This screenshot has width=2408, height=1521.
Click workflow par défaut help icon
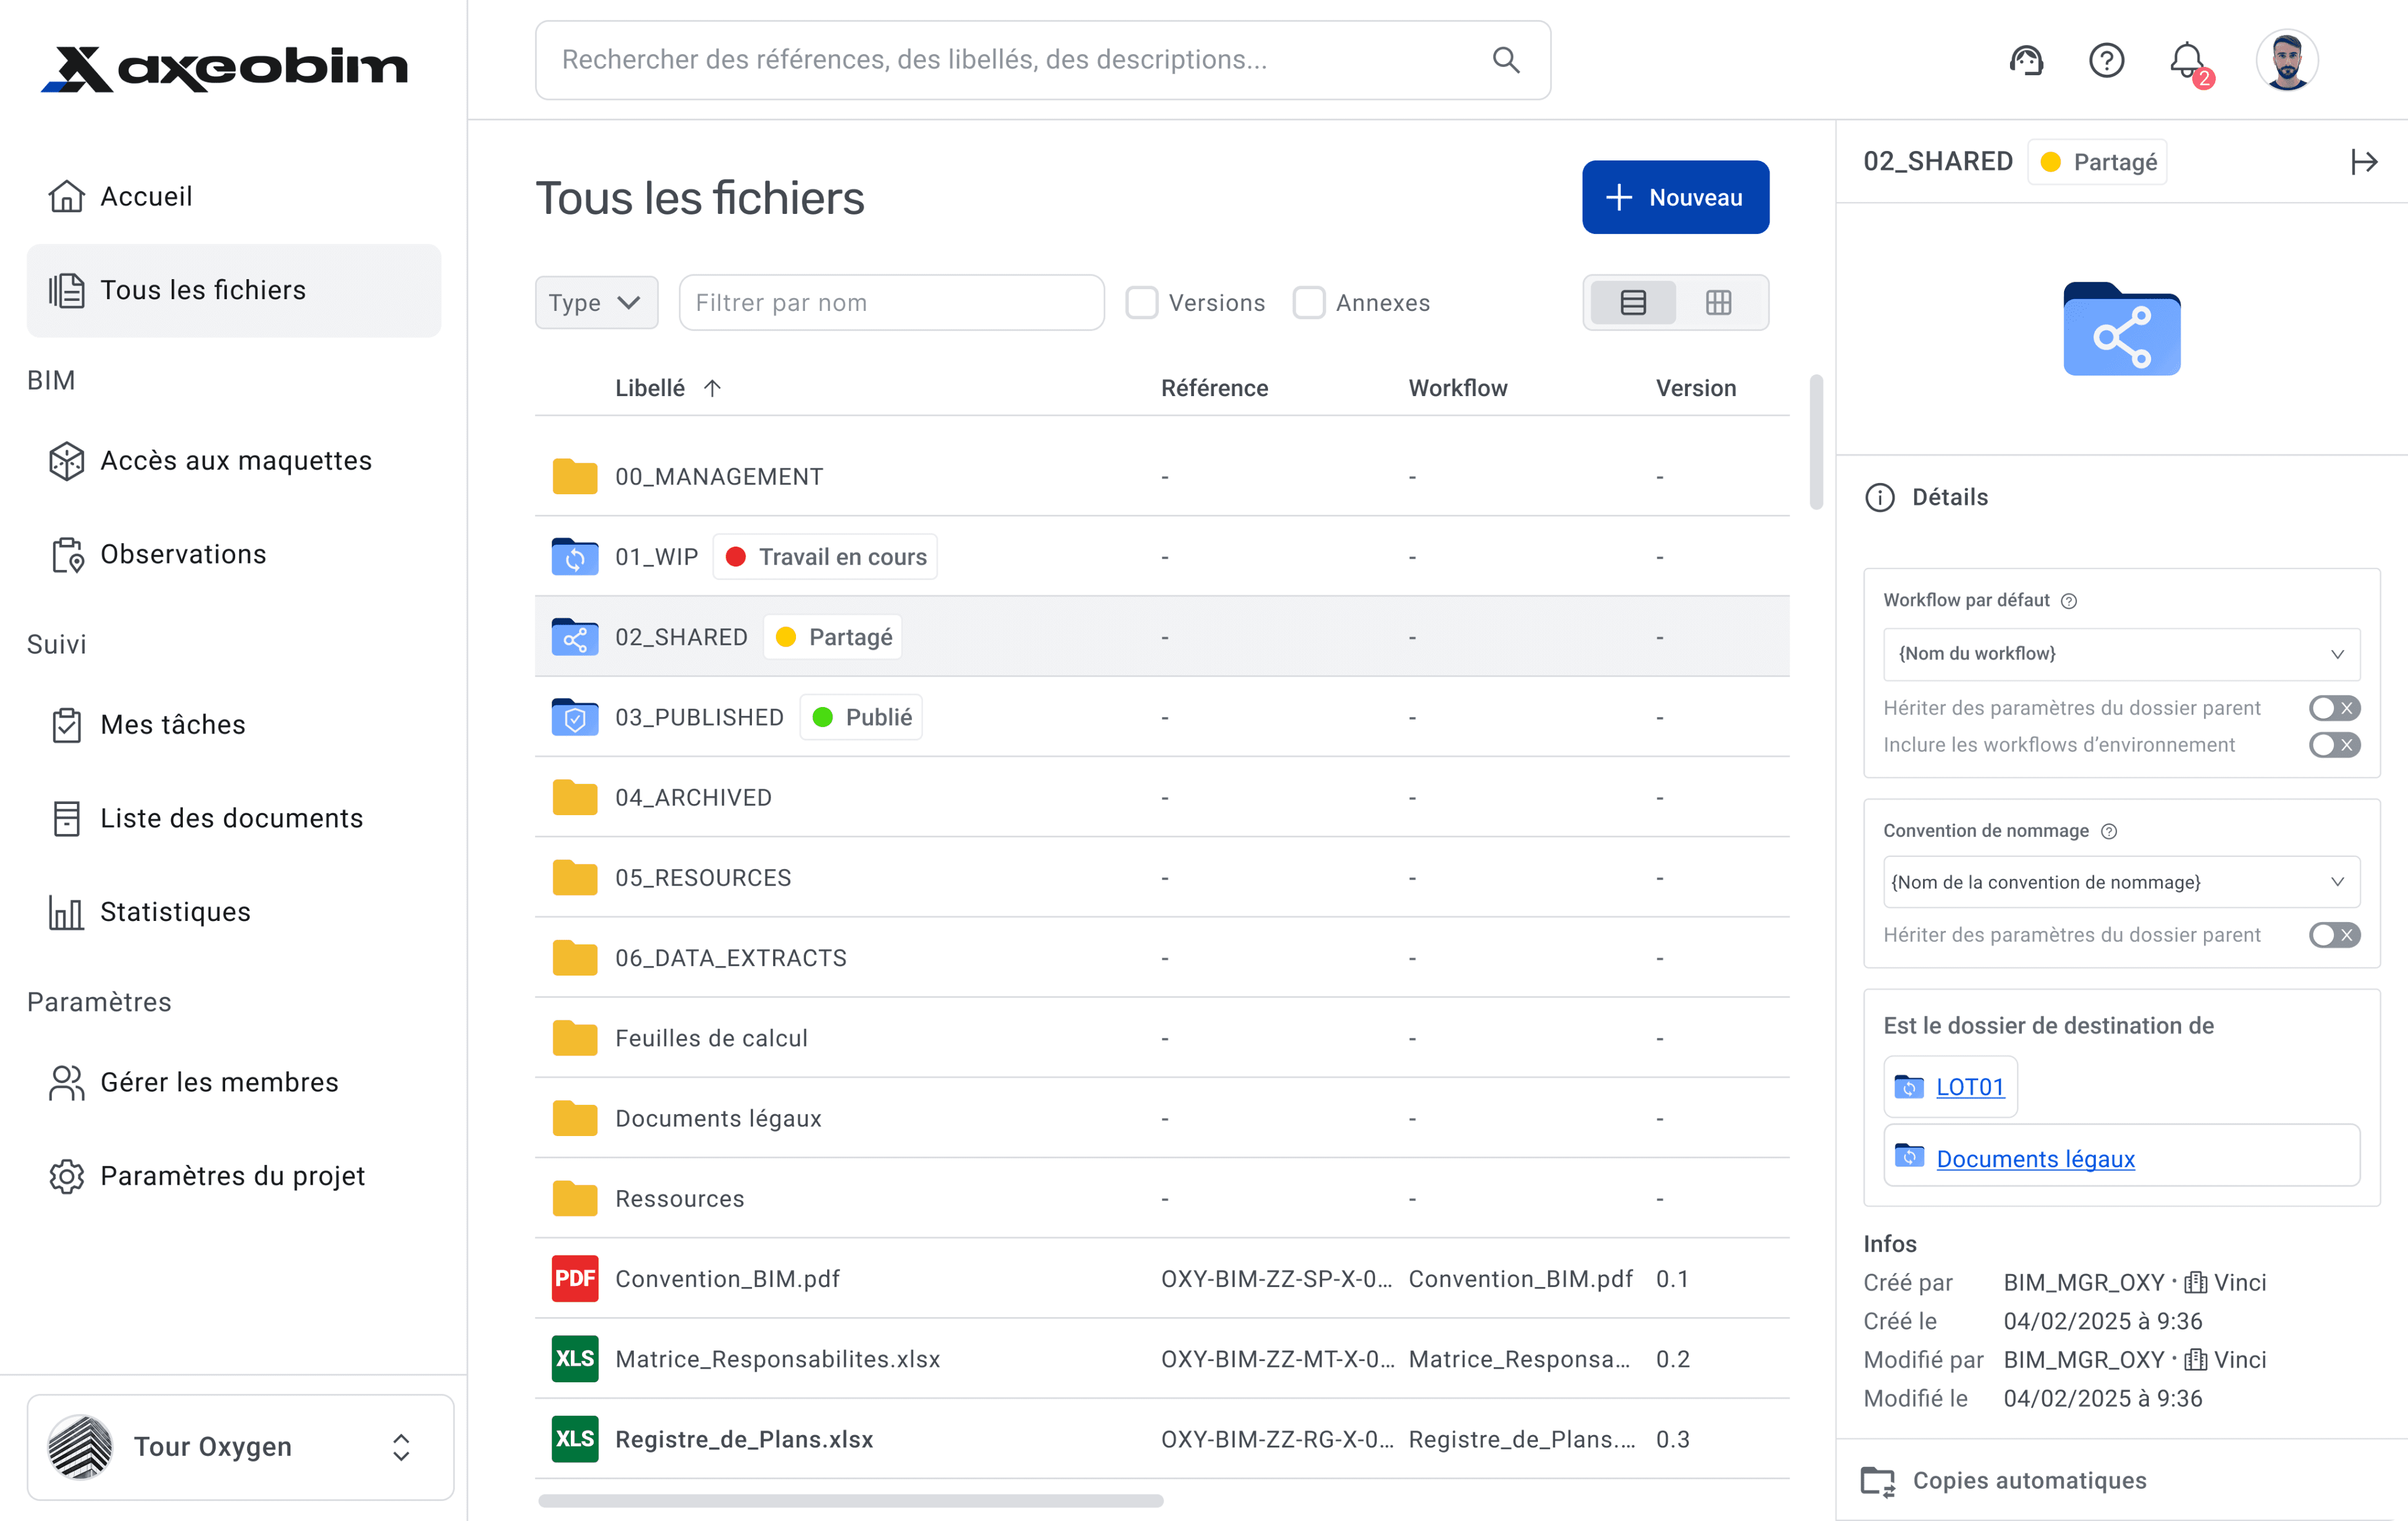pos(2069,601)
